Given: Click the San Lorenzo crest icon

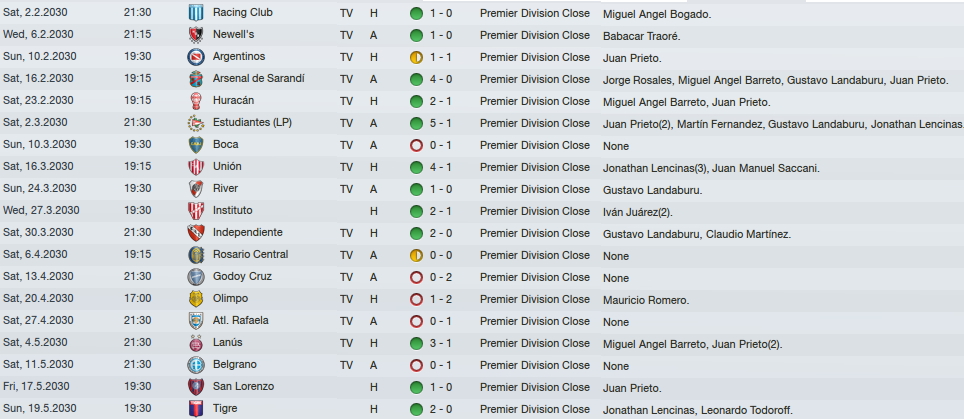Looking at the screenshot, I should 196,387.
